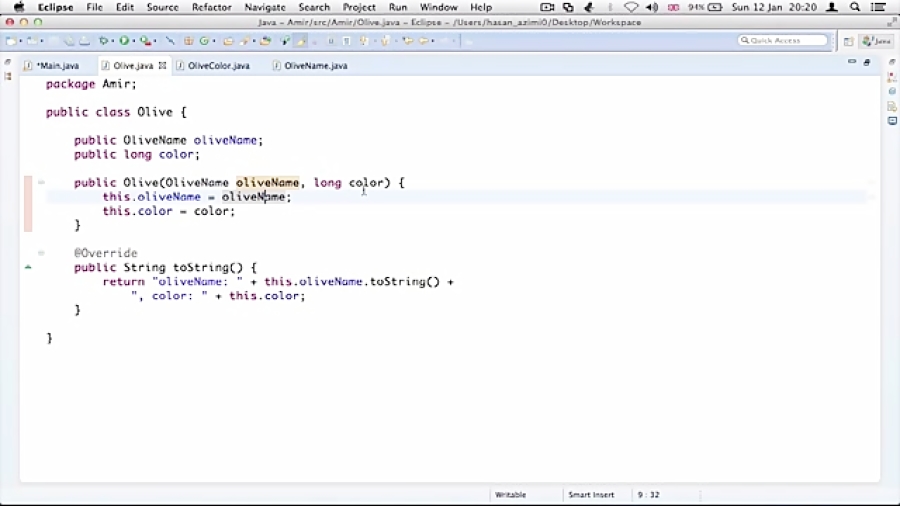
Task: Click the Run button in the toolbar
Action: tap(124, 41)
